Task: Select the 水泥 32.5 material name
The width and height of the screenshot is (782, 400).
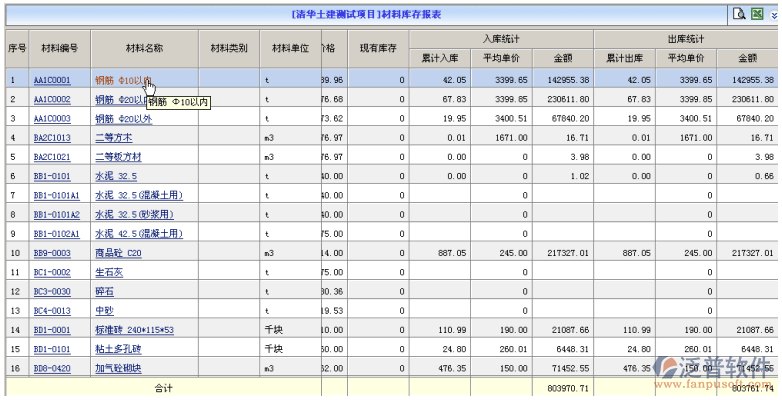Action: [116, 176]
